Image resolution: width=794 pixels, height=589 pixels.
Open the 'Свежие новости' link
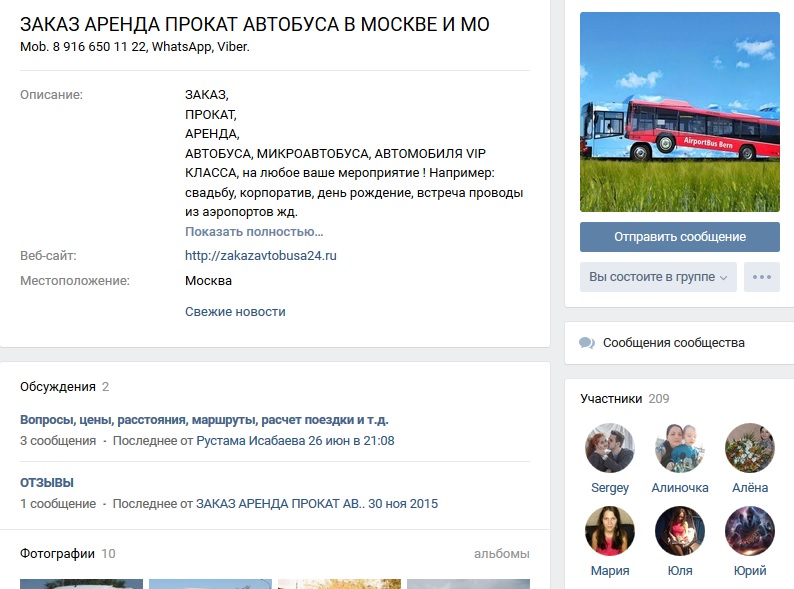tap(235, 312)
